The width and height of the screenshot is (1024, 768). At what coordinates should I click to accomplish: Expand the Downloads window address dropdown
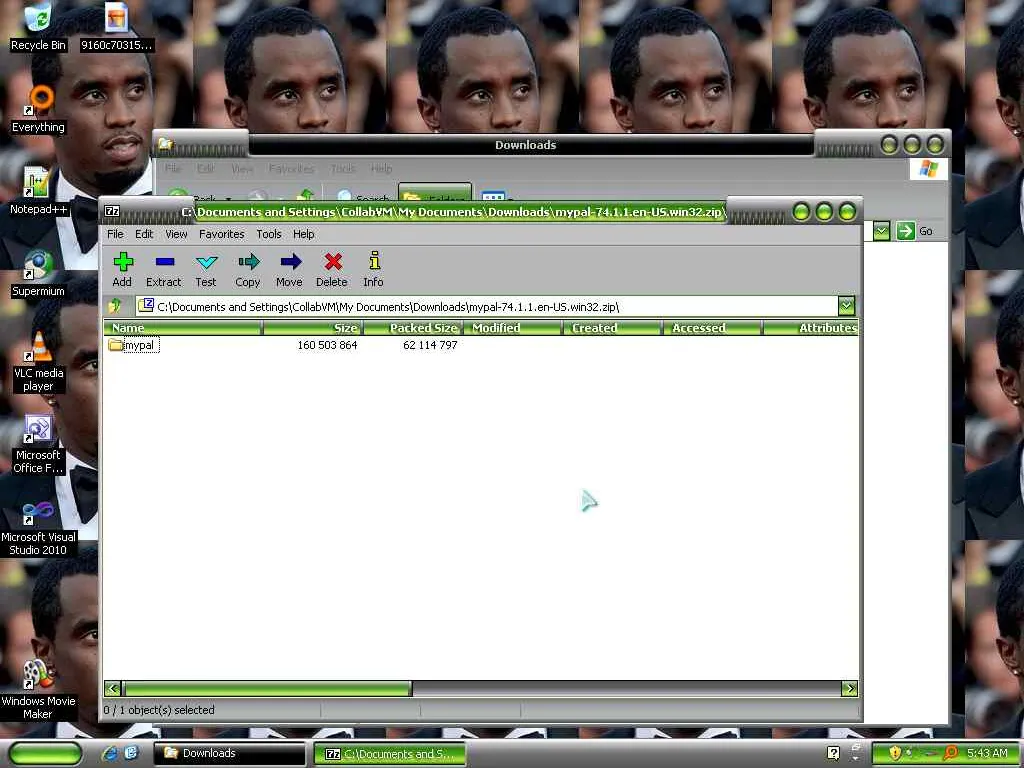(x=881, y=231)
